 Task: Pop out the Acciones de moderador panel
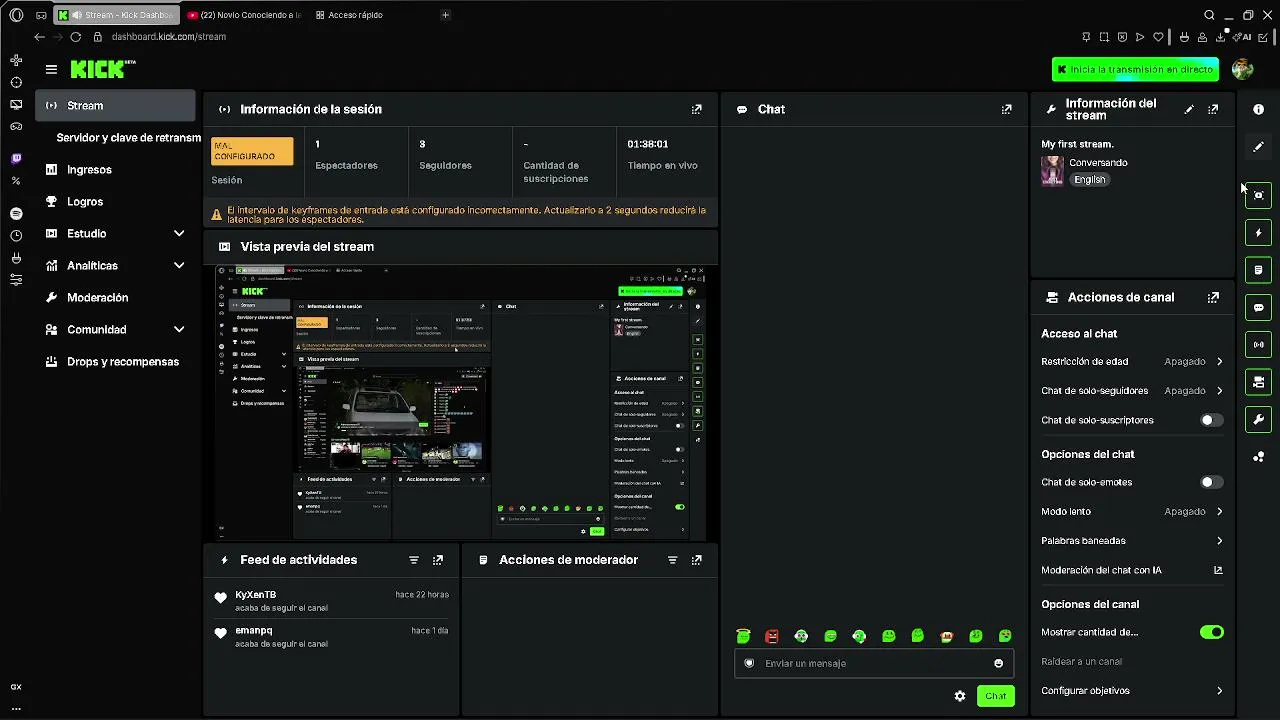[697, 560]
